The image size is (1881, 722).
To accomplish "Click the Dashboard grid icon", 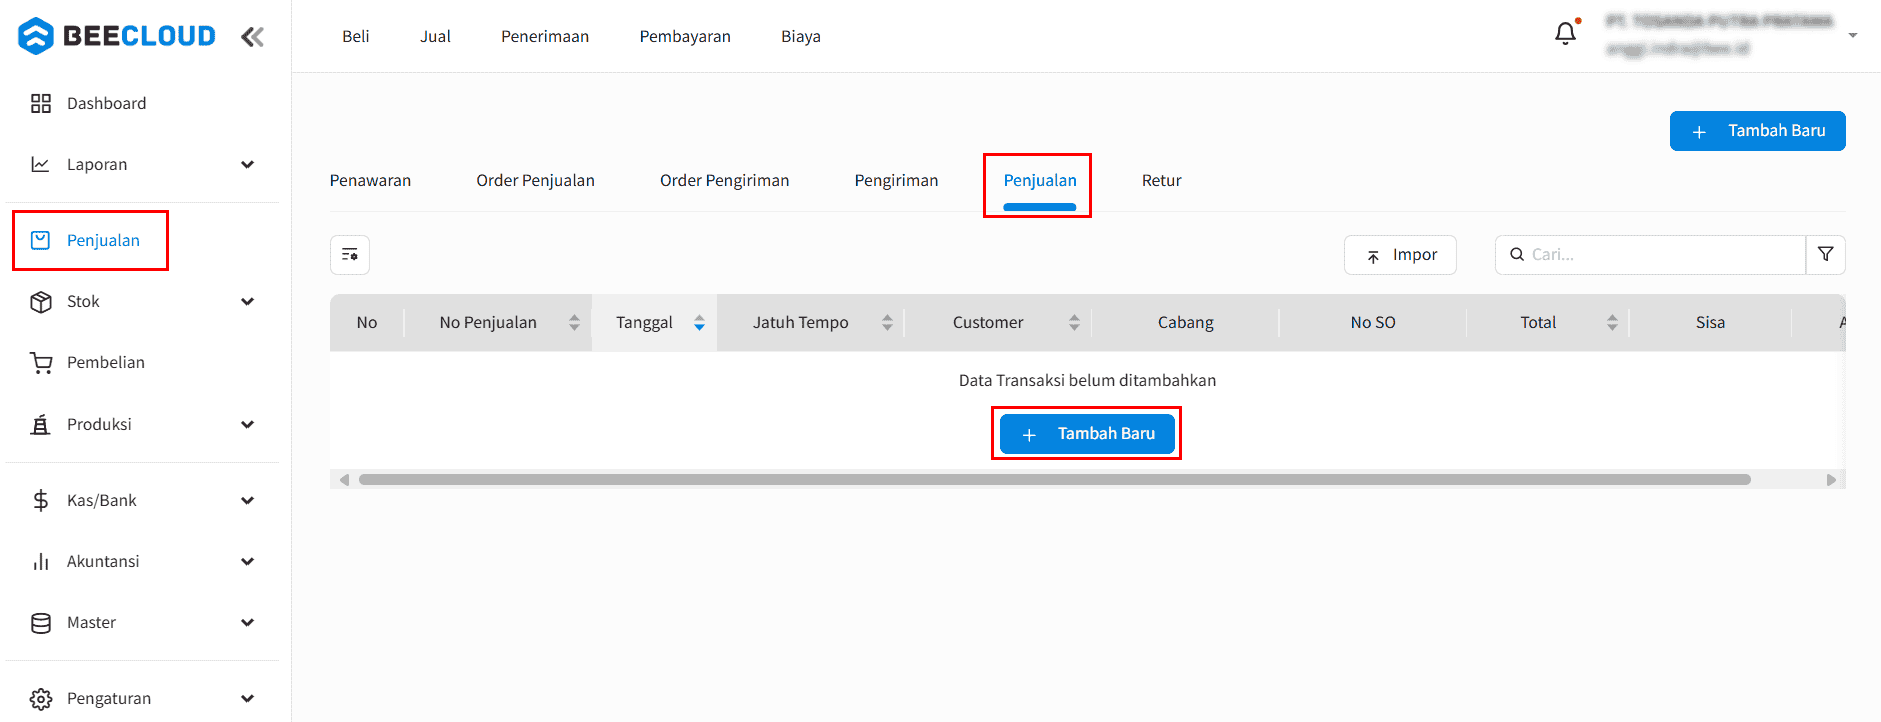I will tap(41, 104).
